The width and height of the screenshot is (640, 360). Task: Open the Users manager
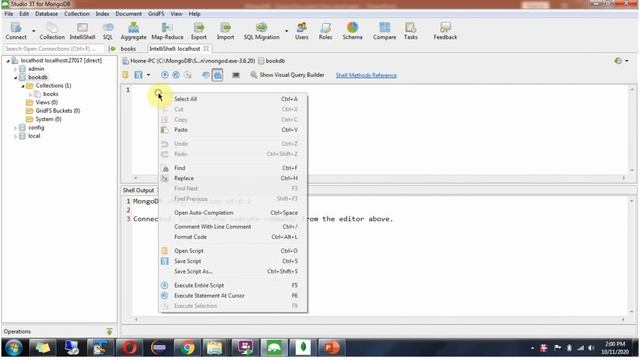(302, 31)
